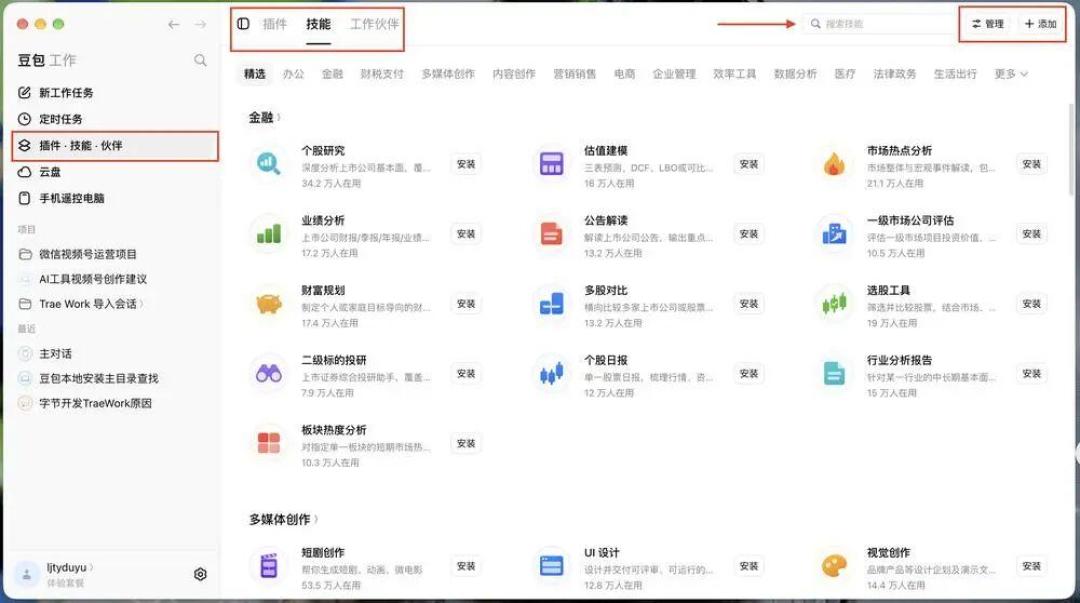Click the 多股对比 icon
The image size is (1080, 603).
552,303
